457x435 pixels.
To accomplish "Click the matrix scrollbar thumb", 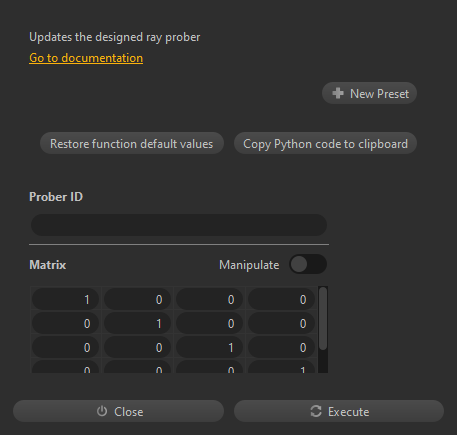I will point(323,319).
